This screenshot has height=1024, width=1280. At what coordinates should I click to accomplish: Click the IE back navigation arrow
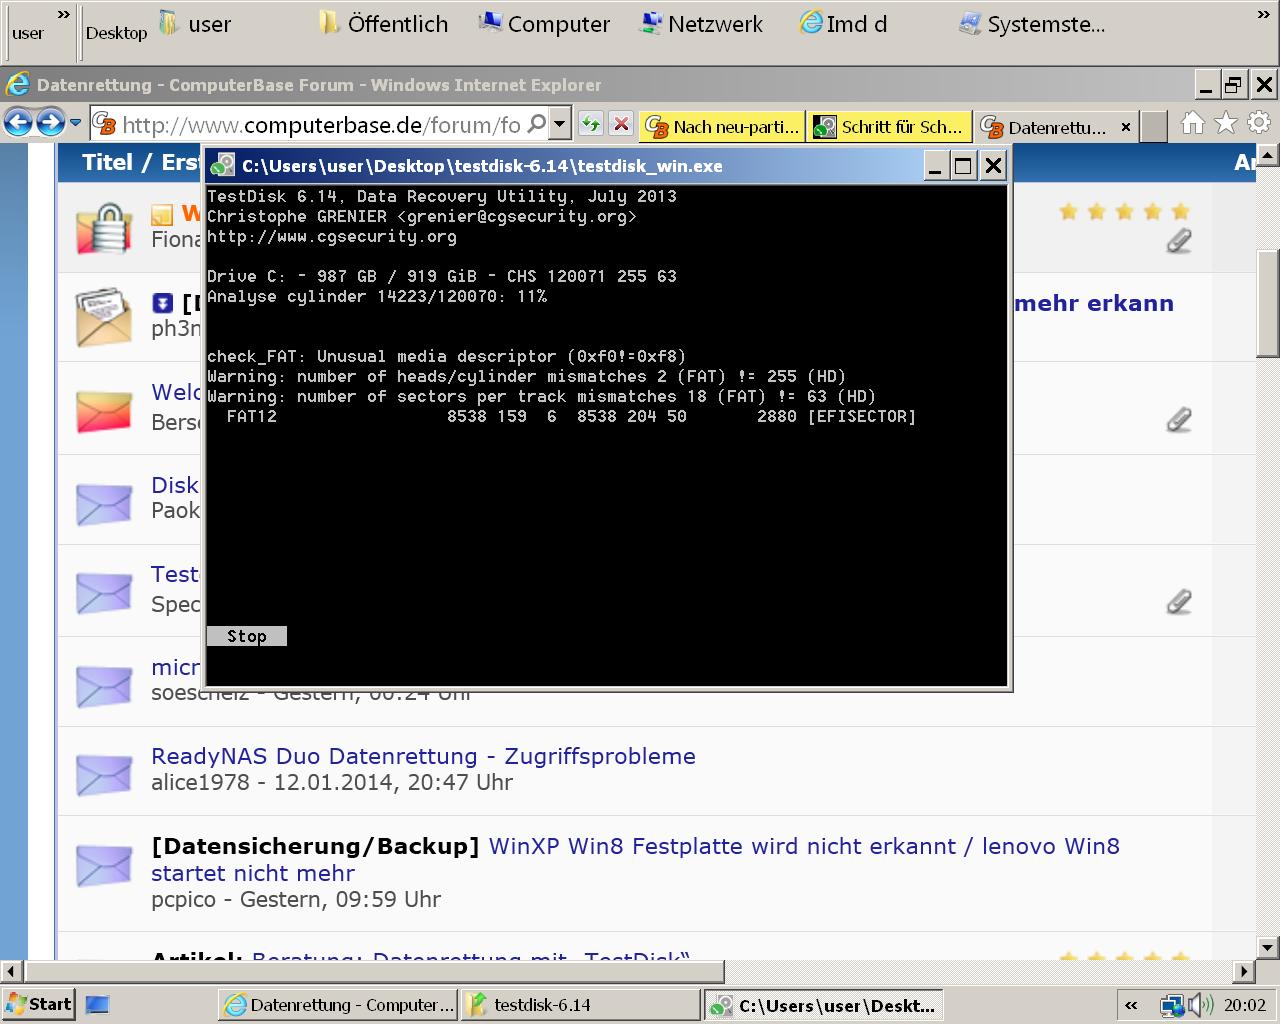pyautogui.click(x=19, y=123)
